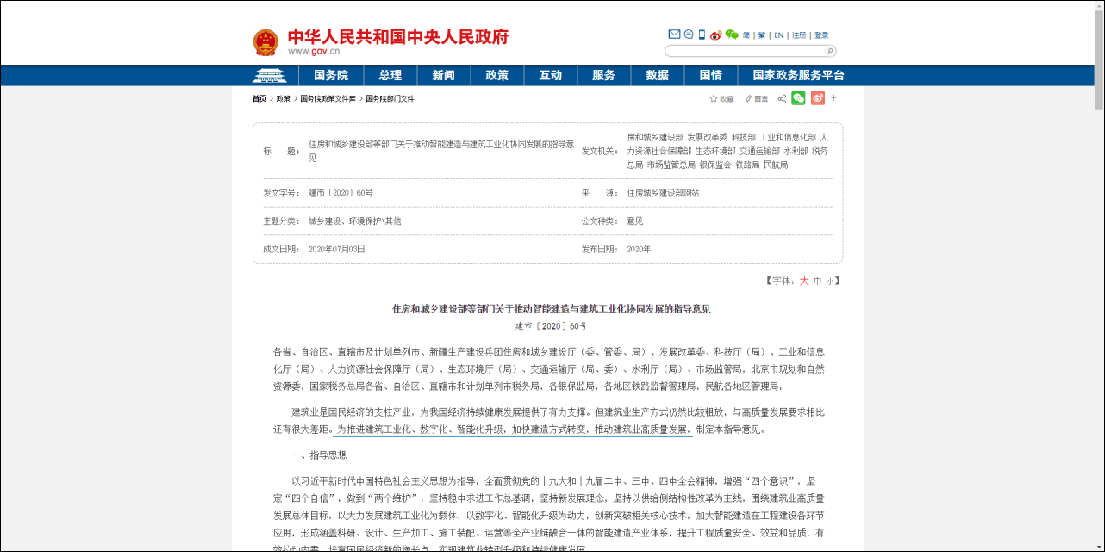Click the search magnifier icon
Viewport: 1105px width, 553px height.
pyautogui.click(x=830, y=51)
